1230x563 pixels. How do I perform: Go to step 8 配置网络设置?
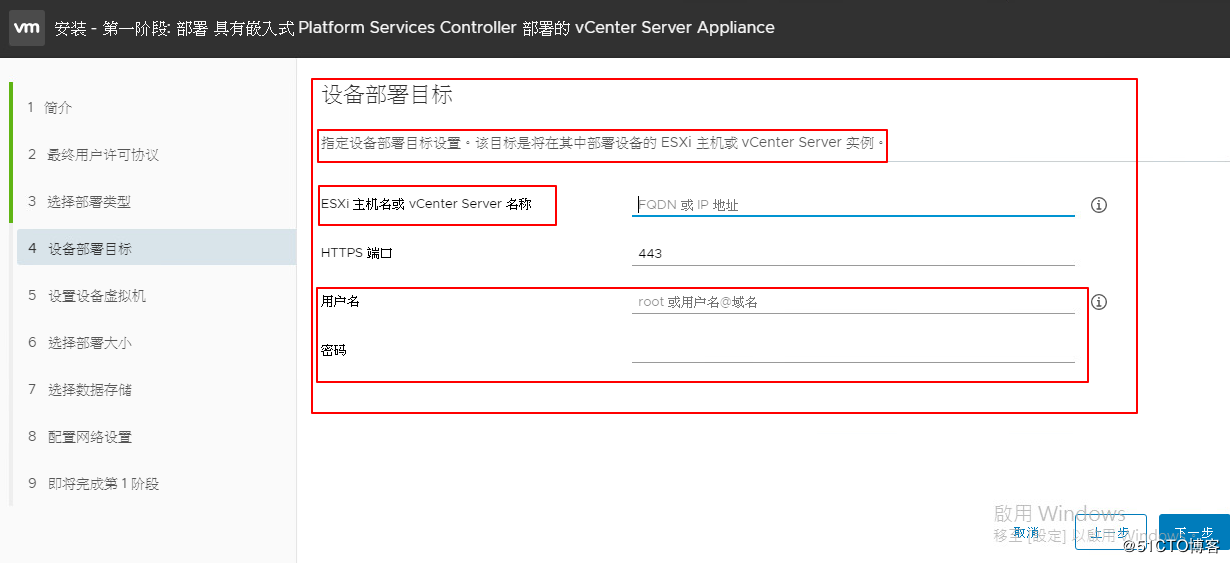88,437
